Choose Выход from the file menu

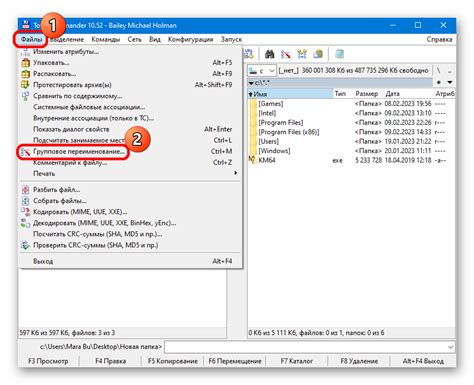point(130,261)
